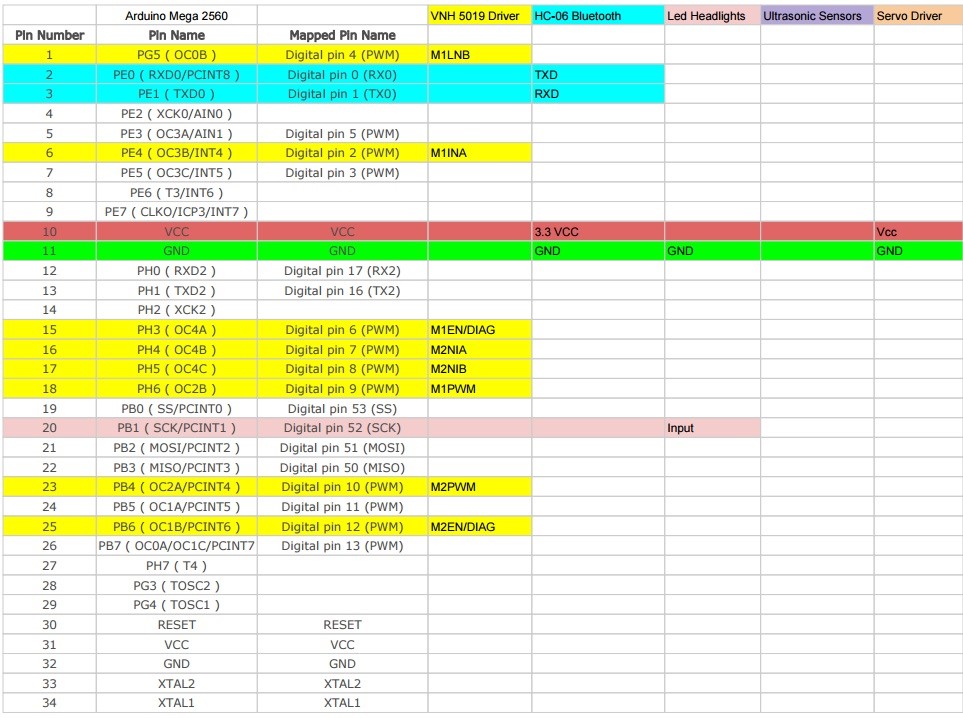
Task: Click cell 'Digital pin 5 (PWM)'
Action: pyautogui.click(x=342, y=133)
